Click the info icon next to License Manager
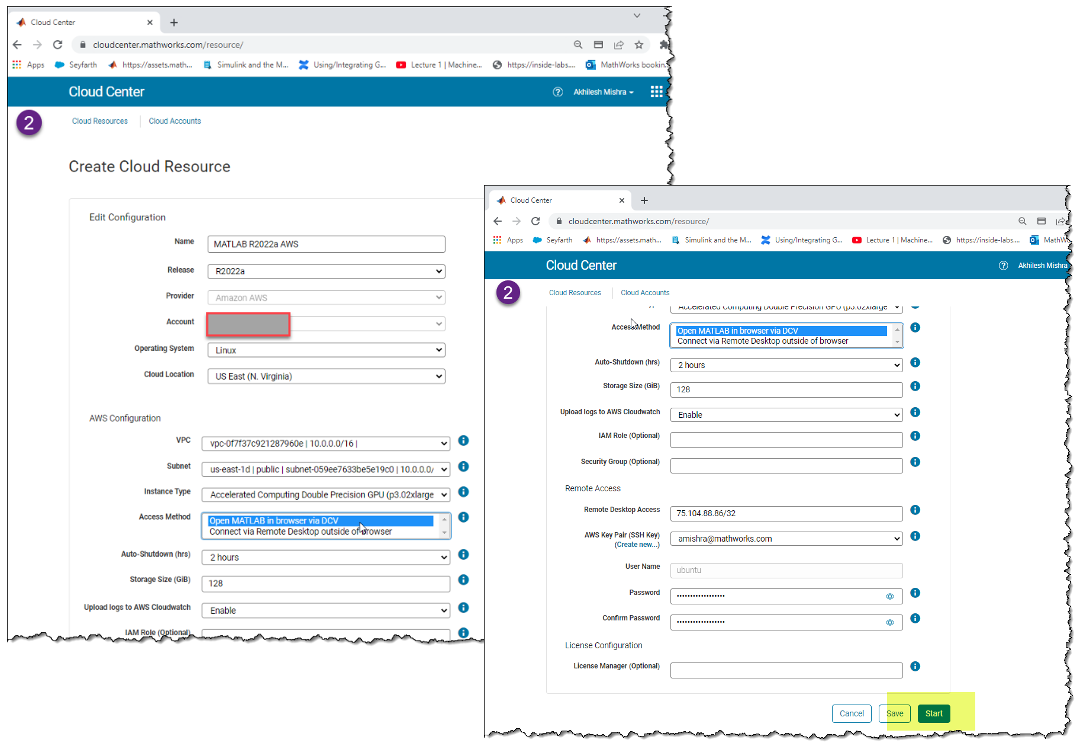 [915, 666]
